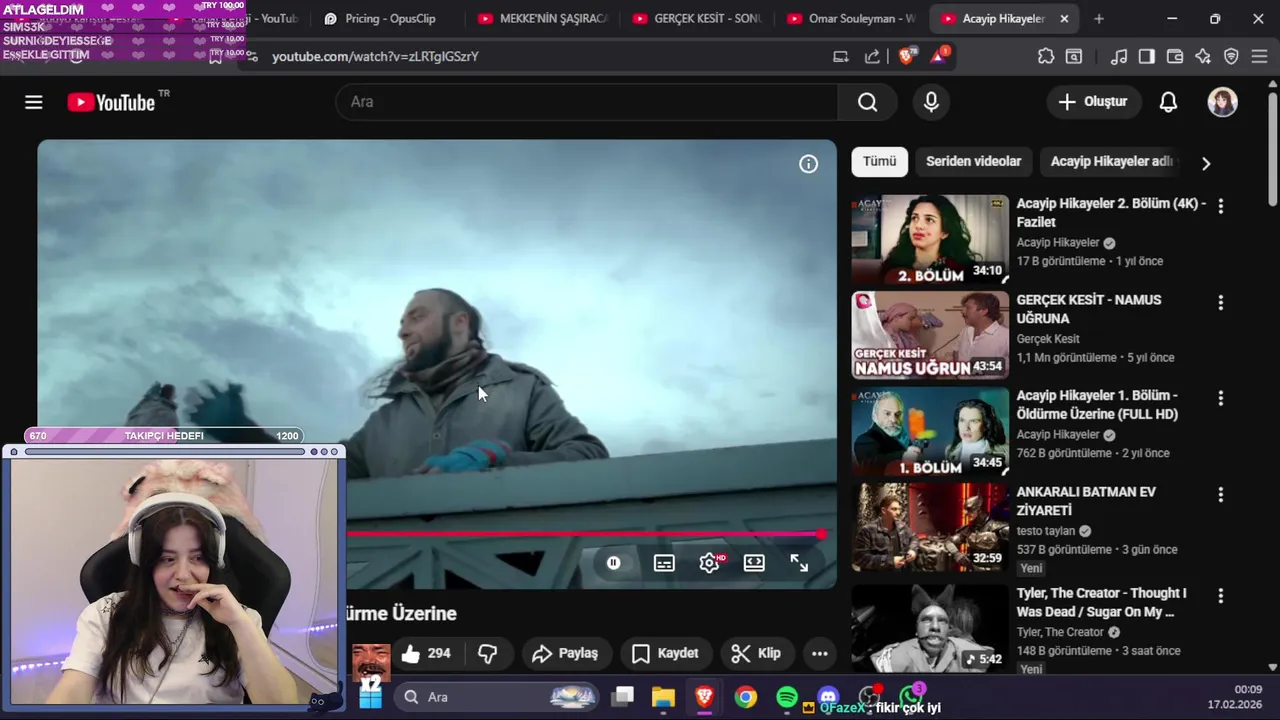Click the install/cast screen icon in address bar
Screen dimensions: 1280x720
point(841,56)
